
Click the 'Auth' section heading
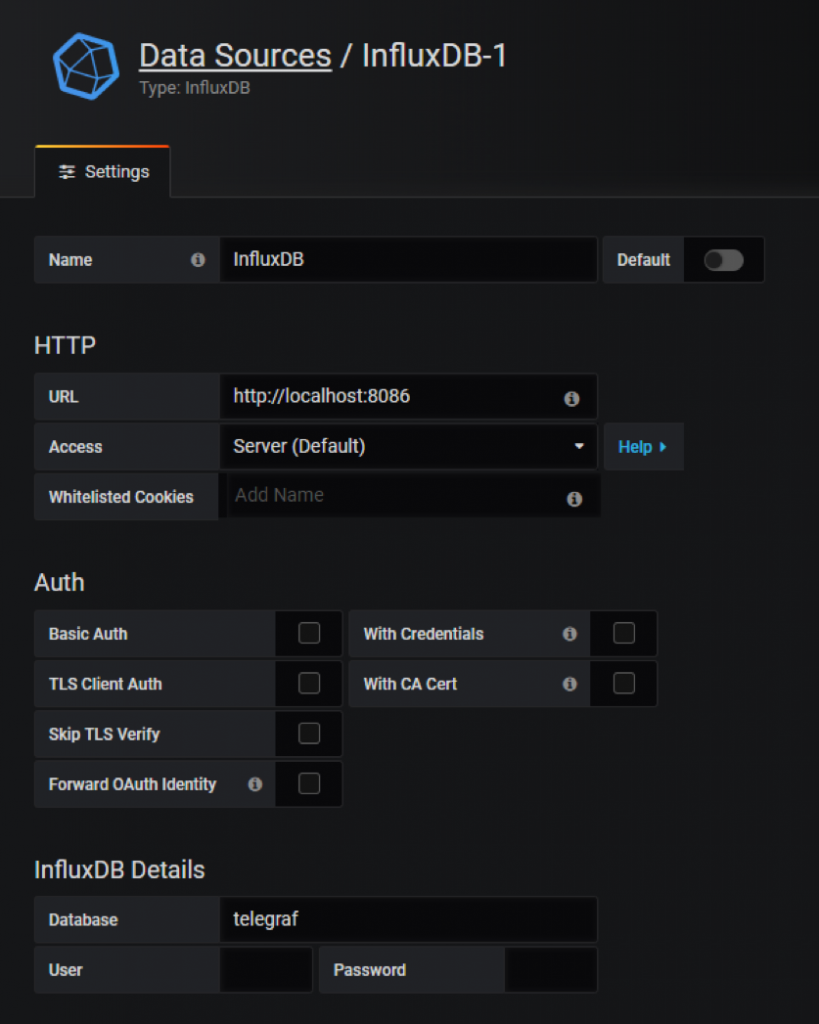59,583
